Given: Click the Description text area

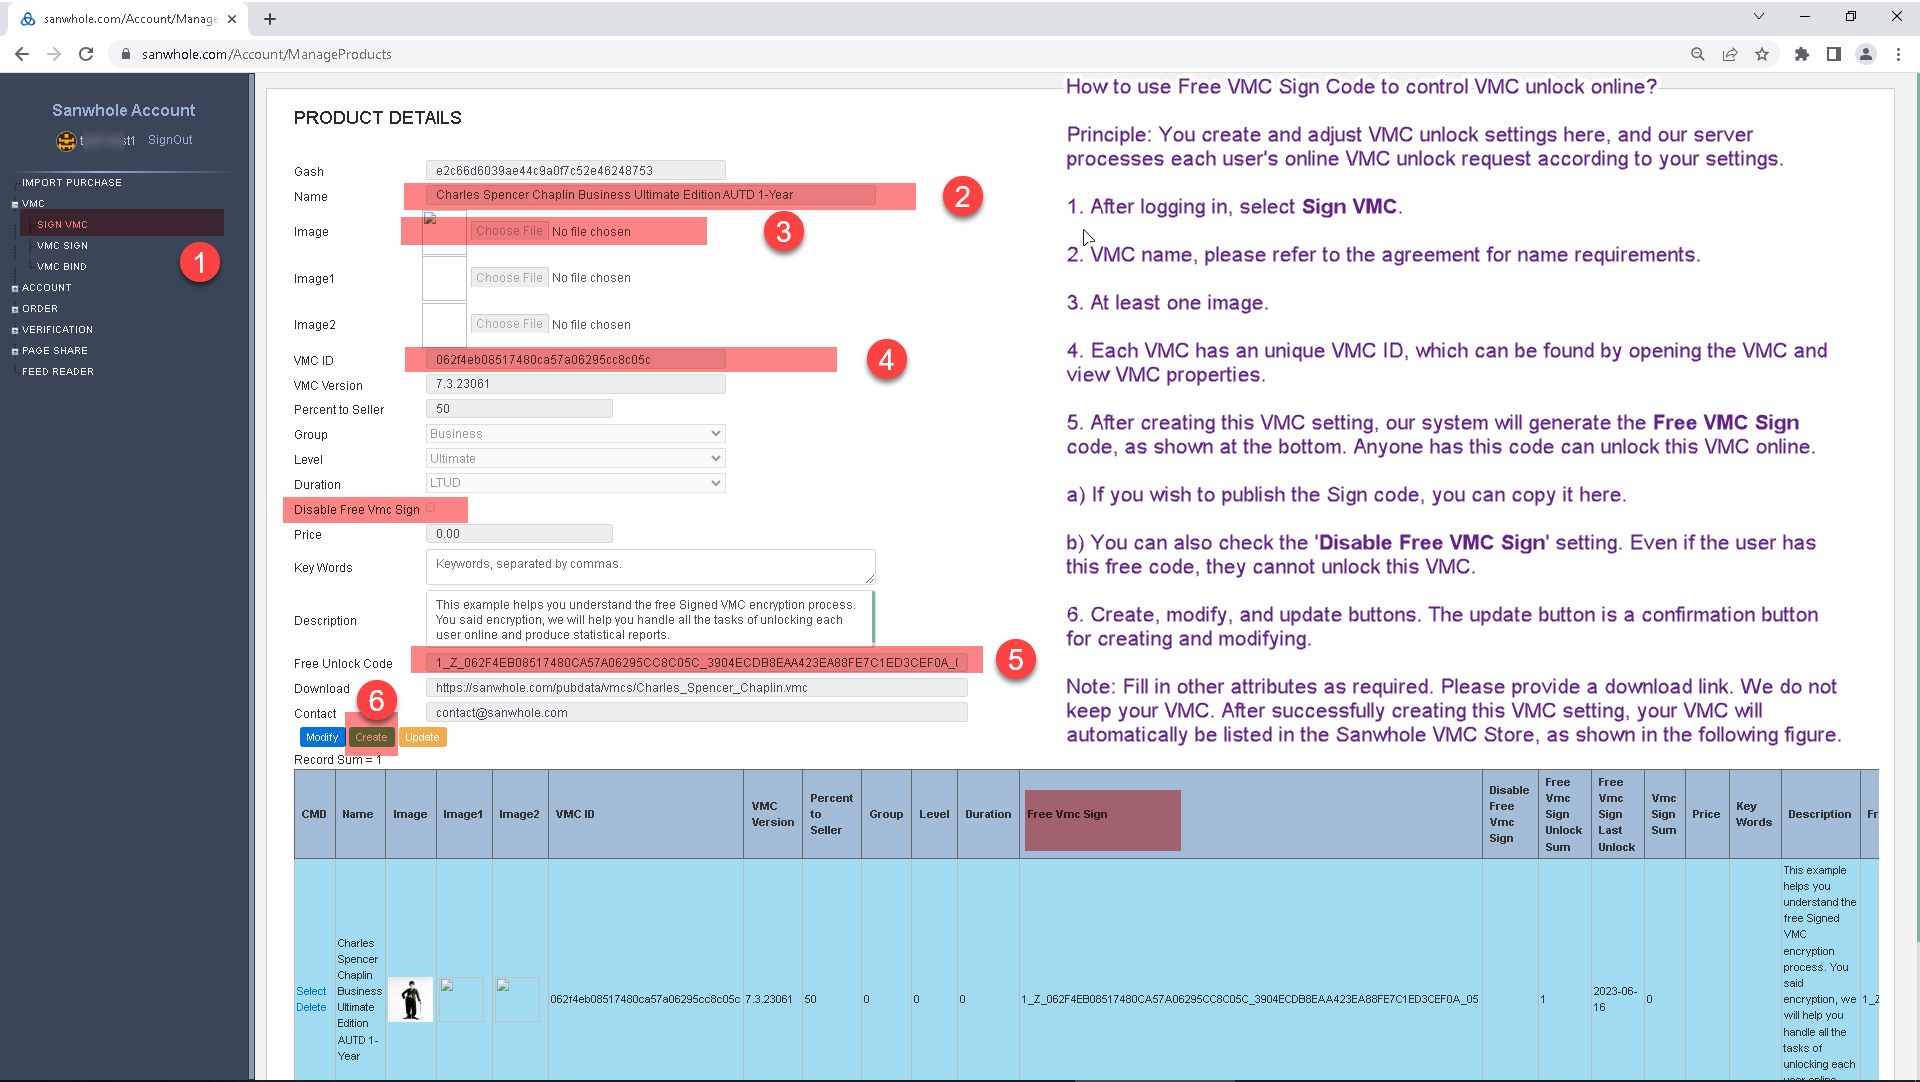Looking at the screenshot, I should [650, 618].
